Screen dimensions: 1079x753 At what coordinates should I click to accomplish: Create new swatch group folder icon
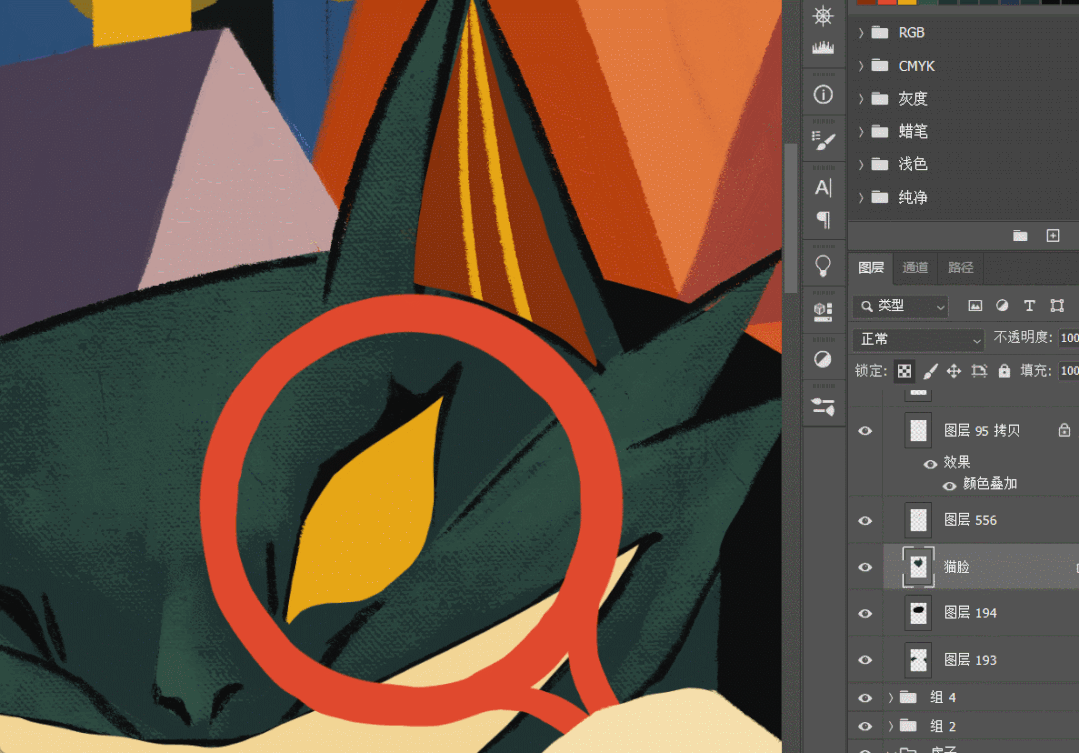[1020, 236]
